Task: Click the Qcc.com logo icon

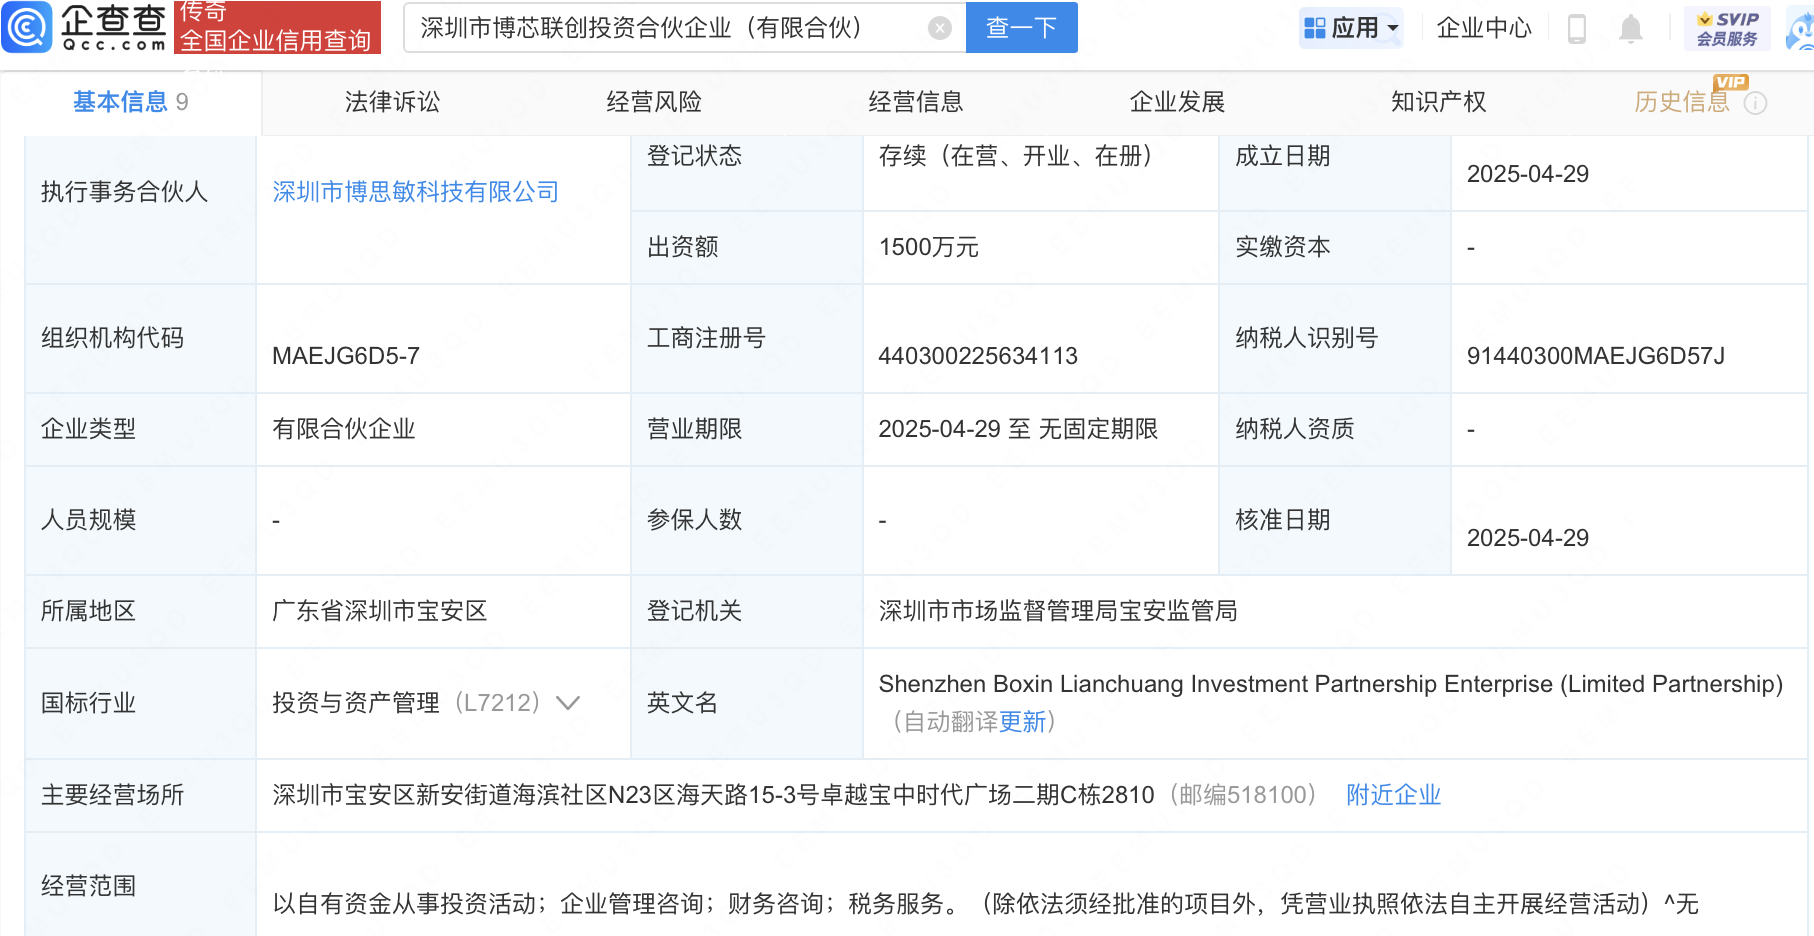Action: [27, 27]
